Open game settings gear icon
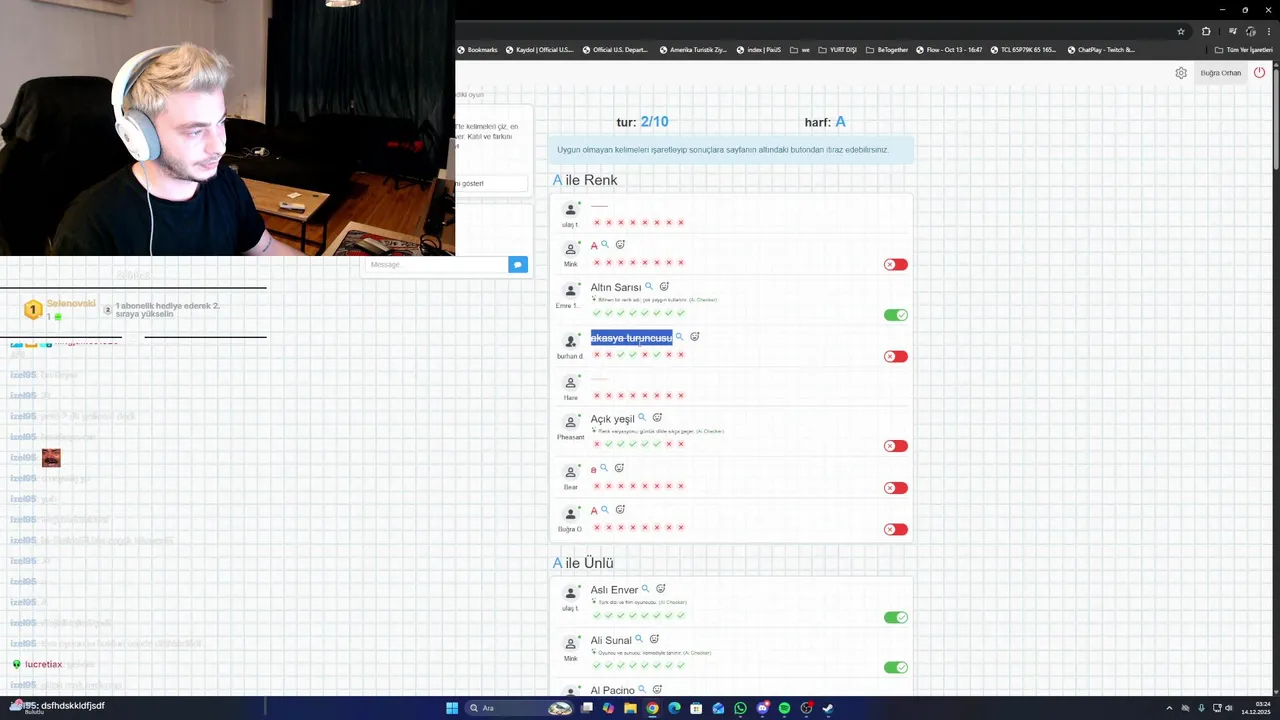The width and height of the screenshot is (1280, 720). [1181, 73]
